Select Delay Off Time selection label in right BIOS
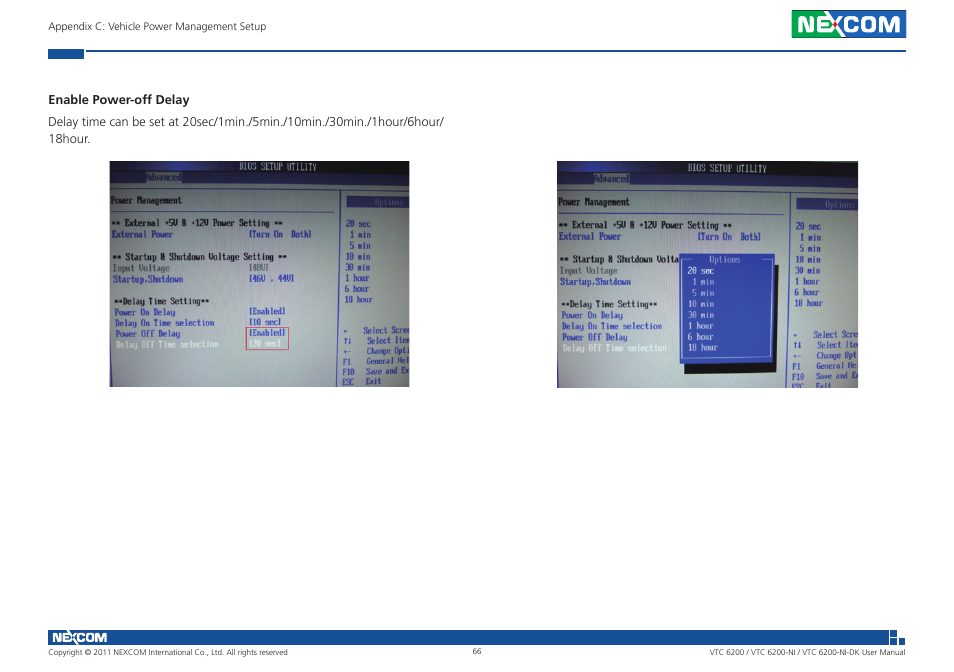Screen dimensions: 954x672 [615, 348]
